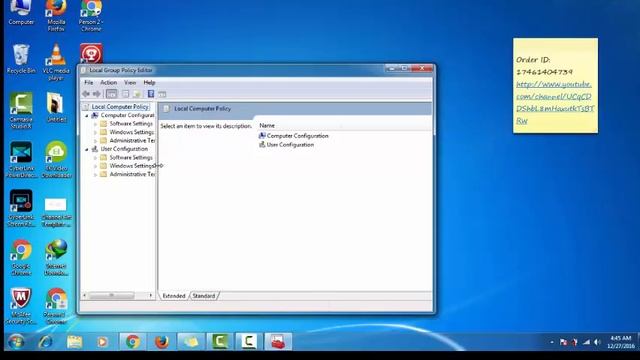Select CyberLink Screen Recorder desktop shortcut

pos(21,209)
